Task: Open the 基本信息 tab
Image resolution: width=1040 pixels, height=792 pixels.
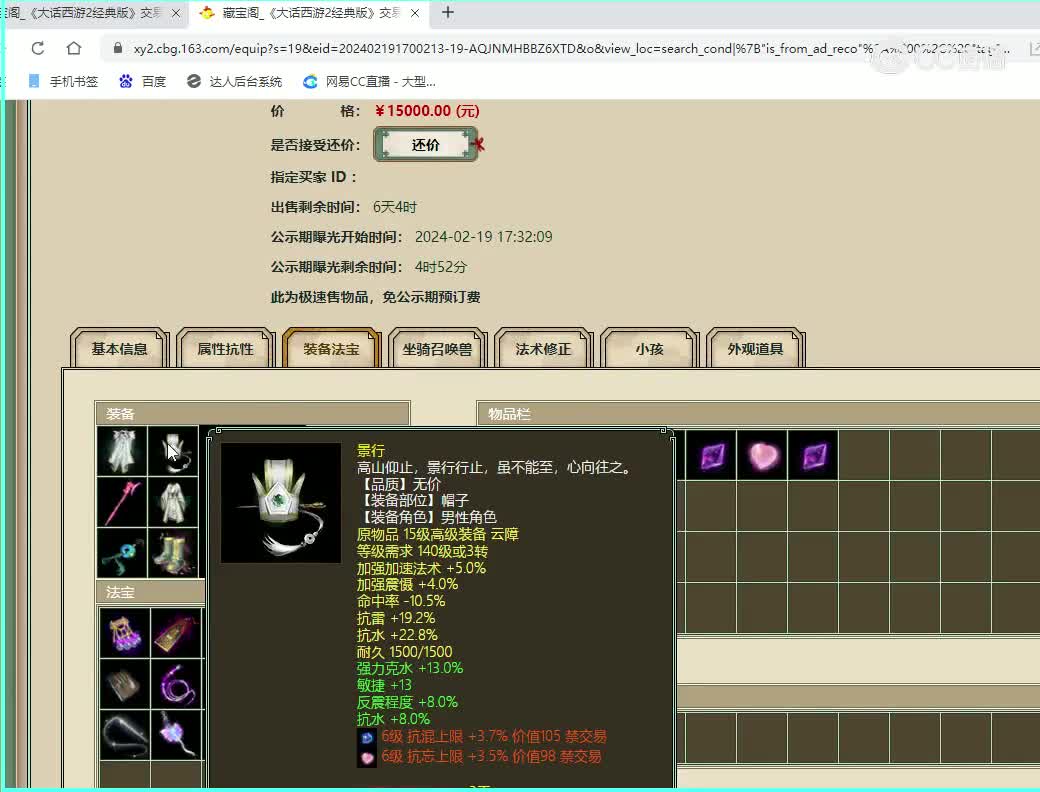Action: 119,348
